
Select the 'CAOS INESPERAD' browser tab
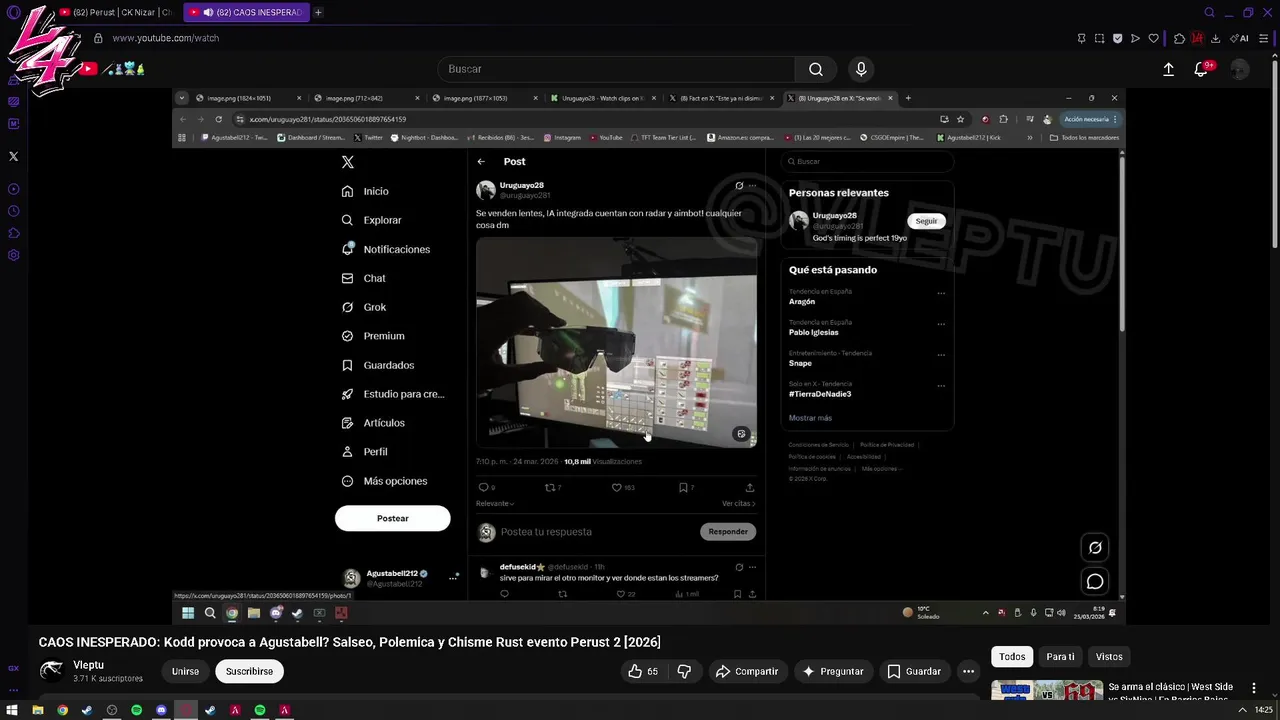[246, 13]
